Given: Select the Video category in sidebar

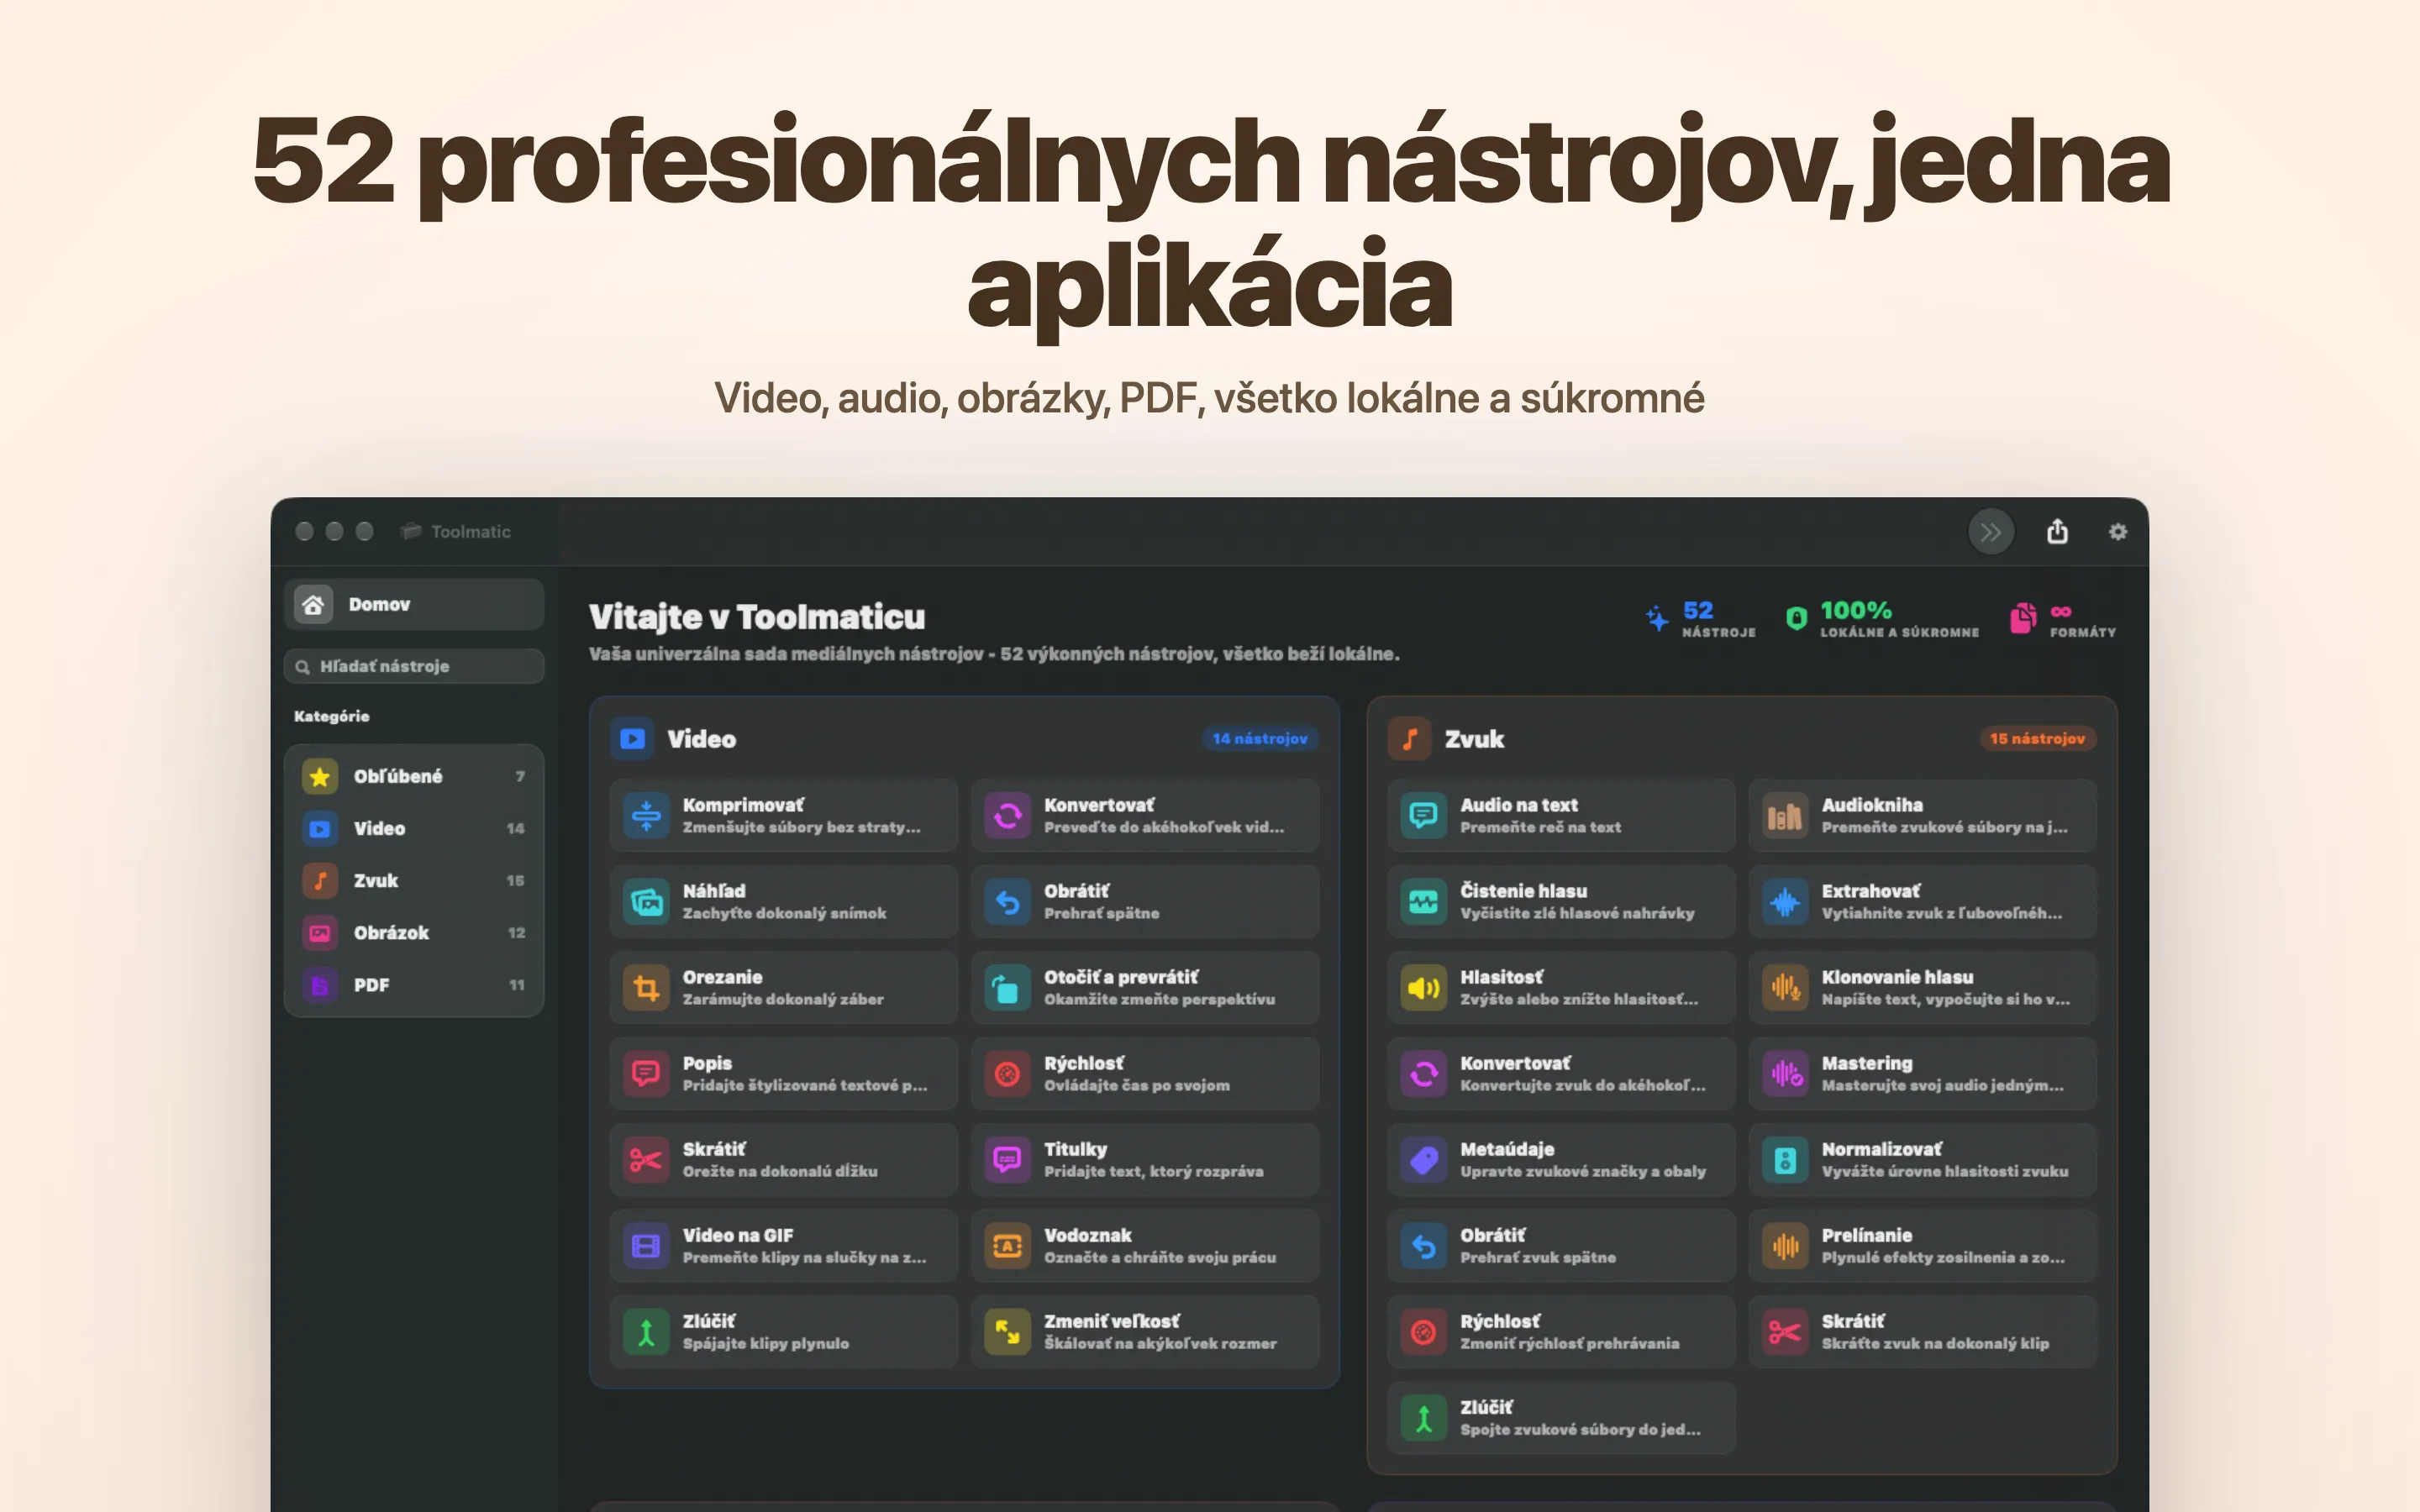Looking at the screenshot, I should (x=414, y=828).
